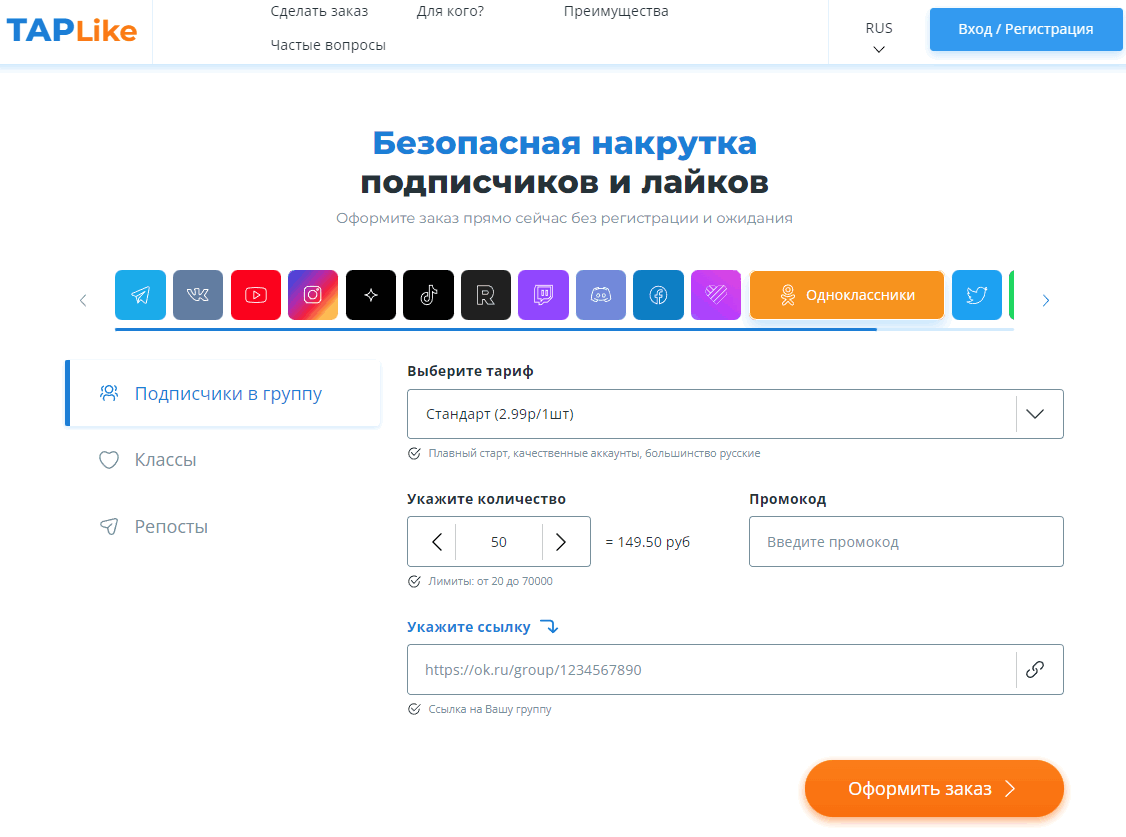This screenshot has width=1126, height=837.
Task: Select the VK service icon
Action: pos(197,295)
